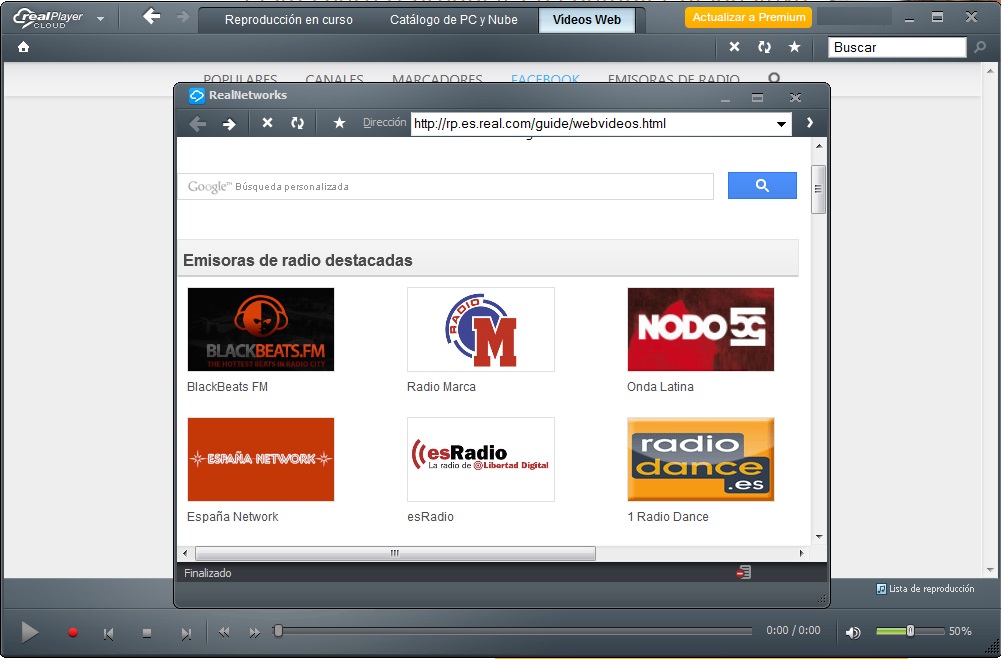1001x659 pixels.
Task: Open the España Network orange thumbnail
Action: pos(260,460)
